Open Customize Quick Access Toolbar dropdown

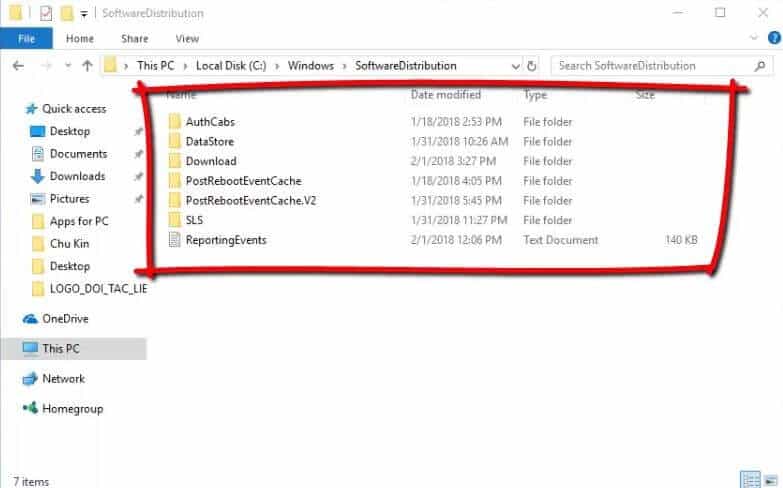coord(84,14)
